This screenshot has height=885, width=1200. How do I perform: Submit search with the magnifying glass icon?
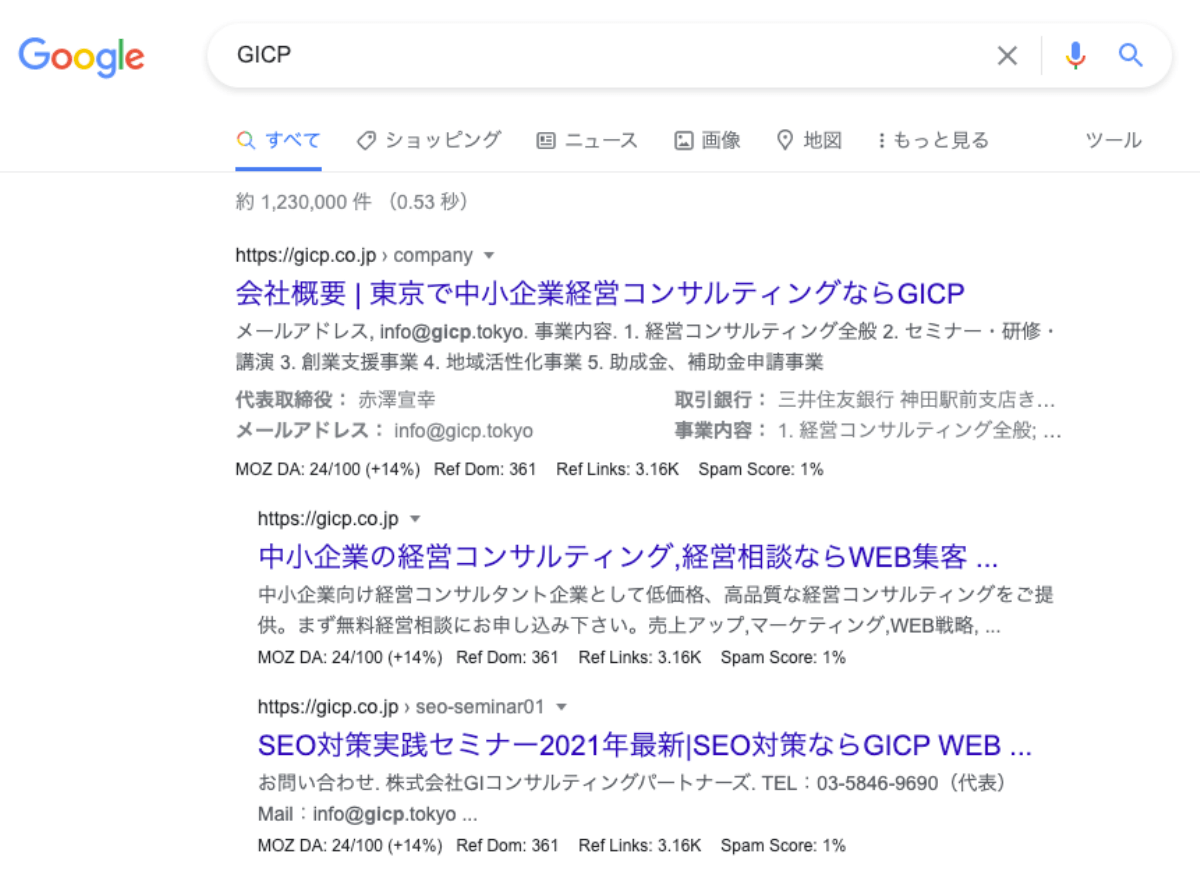pos(1130,55)
